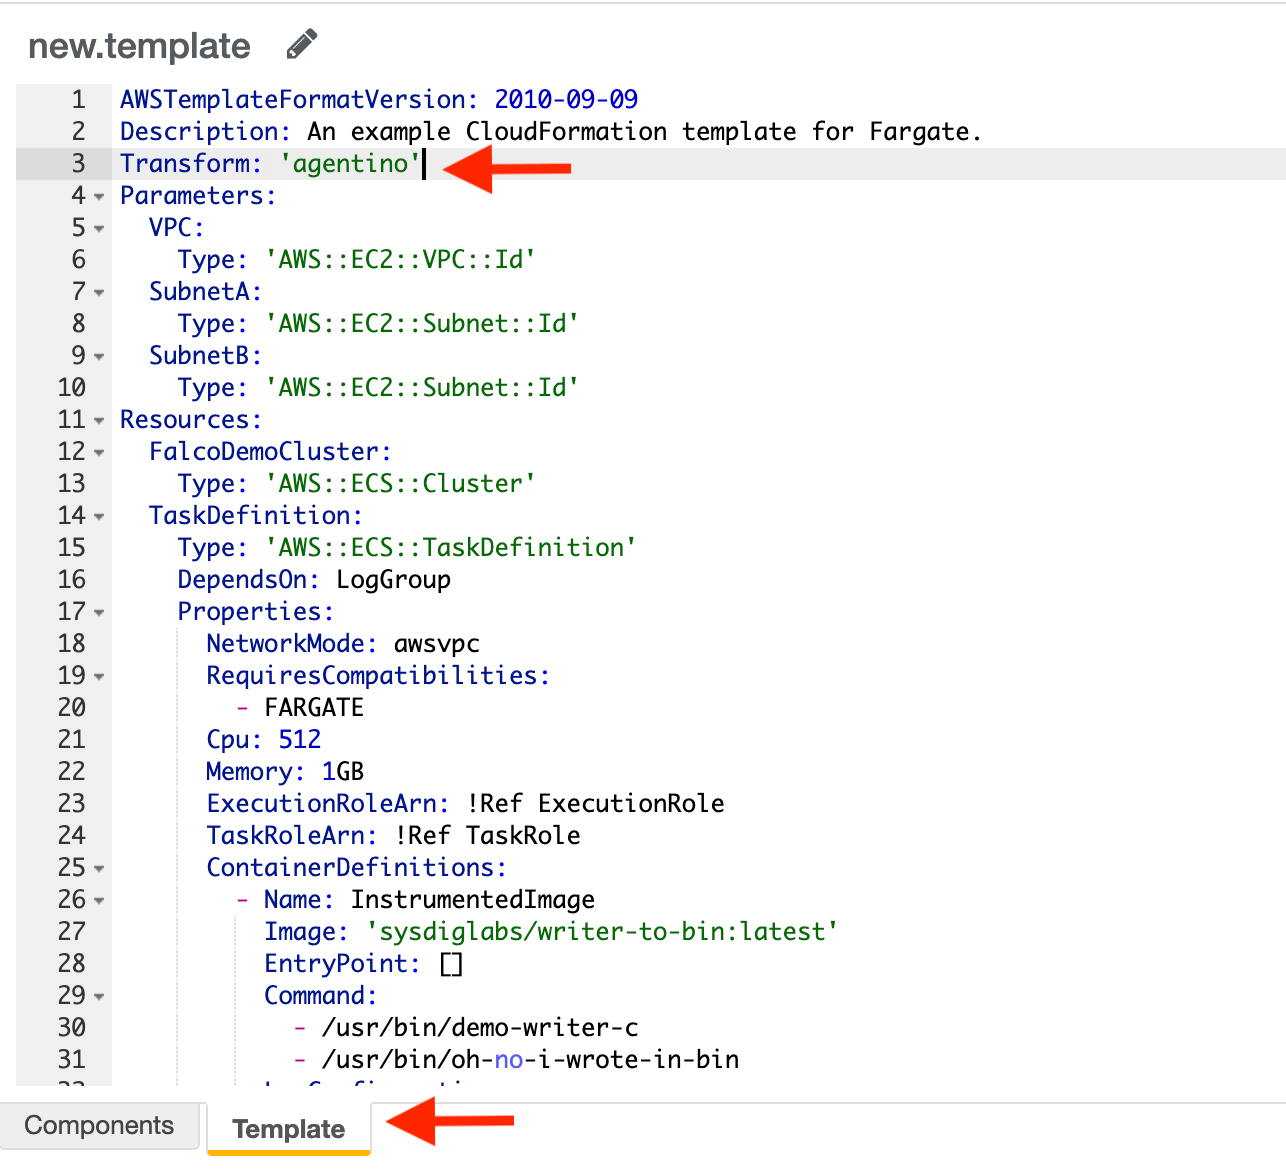Fold the SubnetB block at line 9

click(99, 357)
